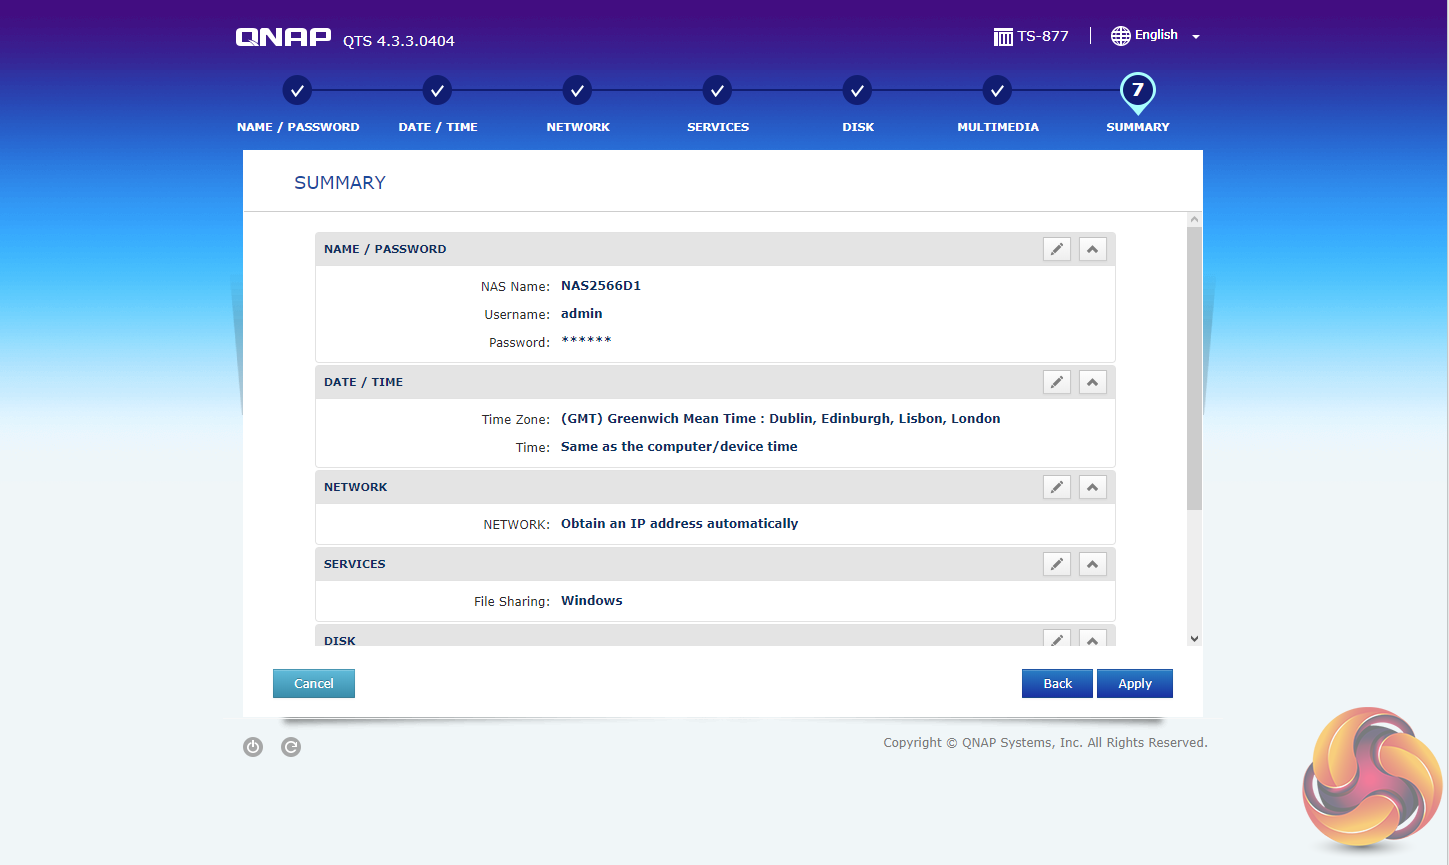
Task: Click the globe language icon
Action: point(1121,36)
